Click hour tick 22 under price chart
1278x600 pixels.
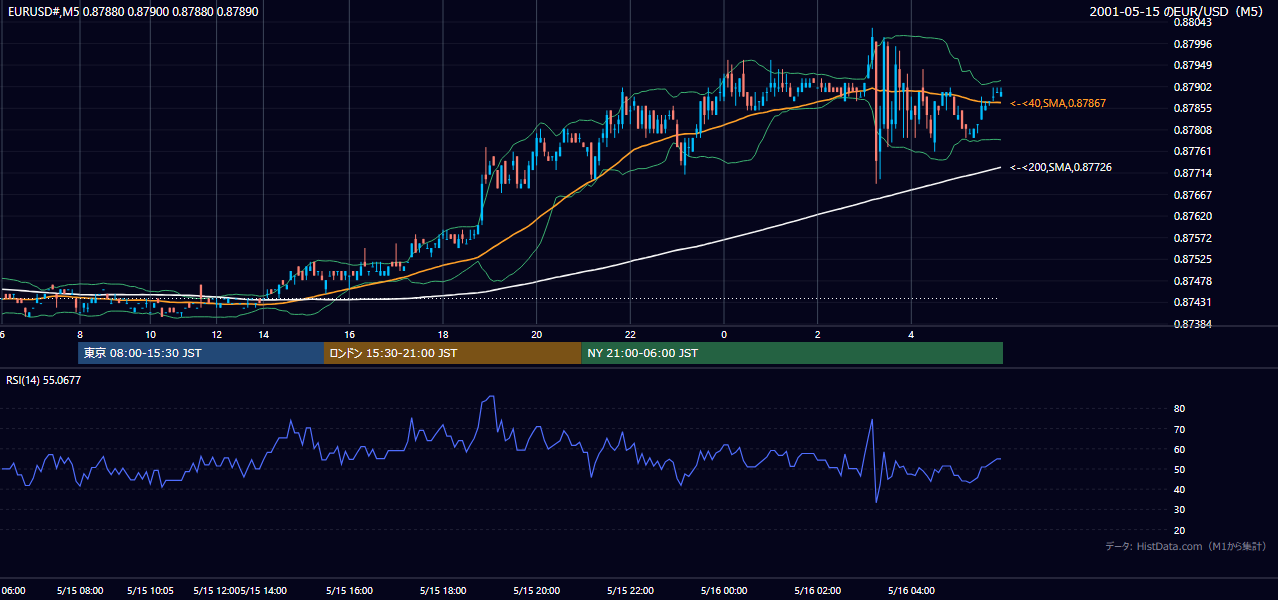[x=630, y=334]
